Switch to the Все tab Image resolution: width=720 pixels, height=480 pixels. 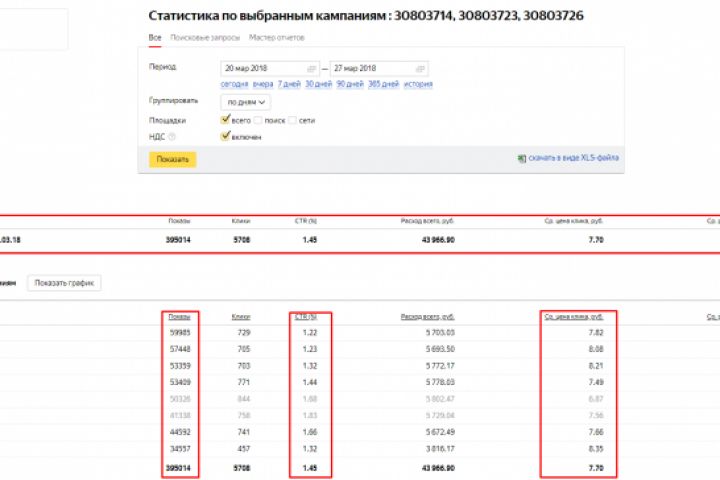point(155,38)
